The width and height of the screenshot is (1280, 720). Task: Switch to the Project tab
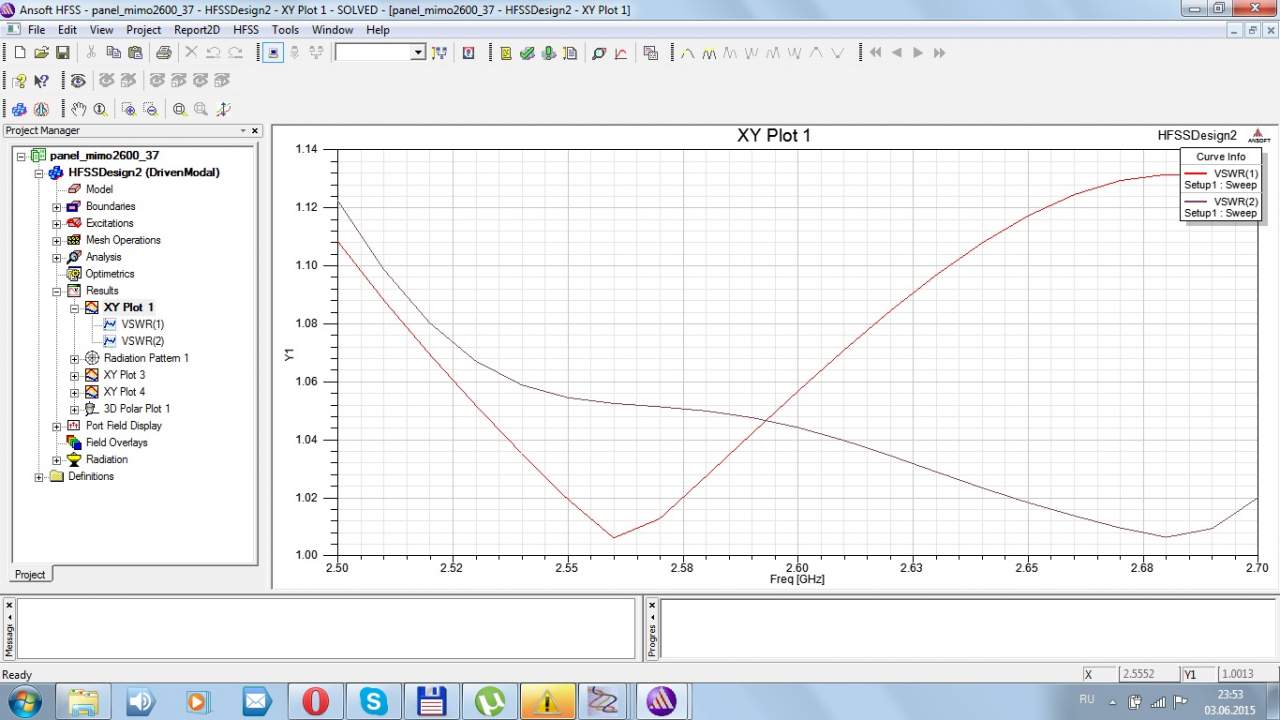(x=29, y=574)
